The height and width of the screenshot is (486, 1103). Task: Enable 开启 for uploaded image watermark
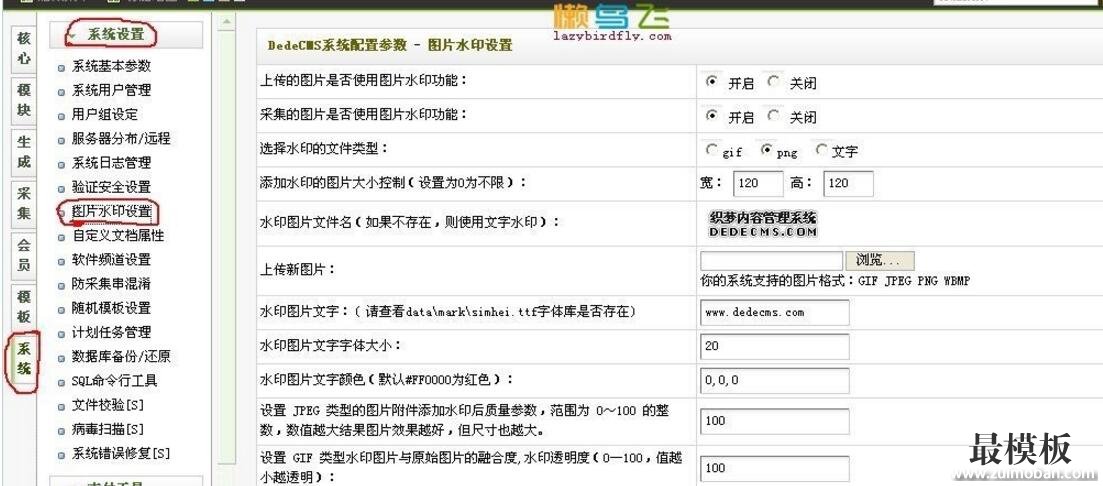712,82
